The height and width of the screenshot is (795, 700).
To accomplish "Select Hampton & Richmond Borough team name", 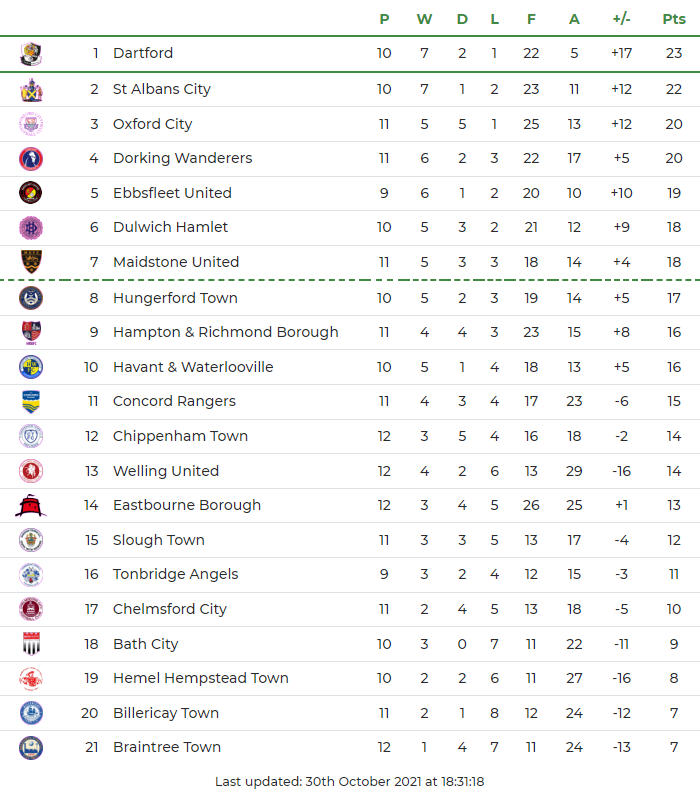I will coord(225,332).
